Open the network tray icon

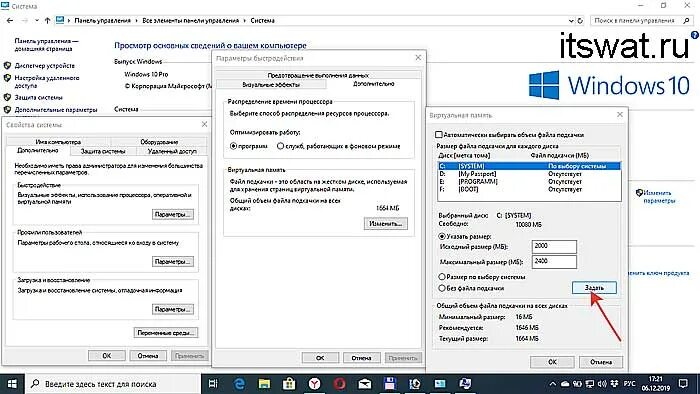pos(590,384)
